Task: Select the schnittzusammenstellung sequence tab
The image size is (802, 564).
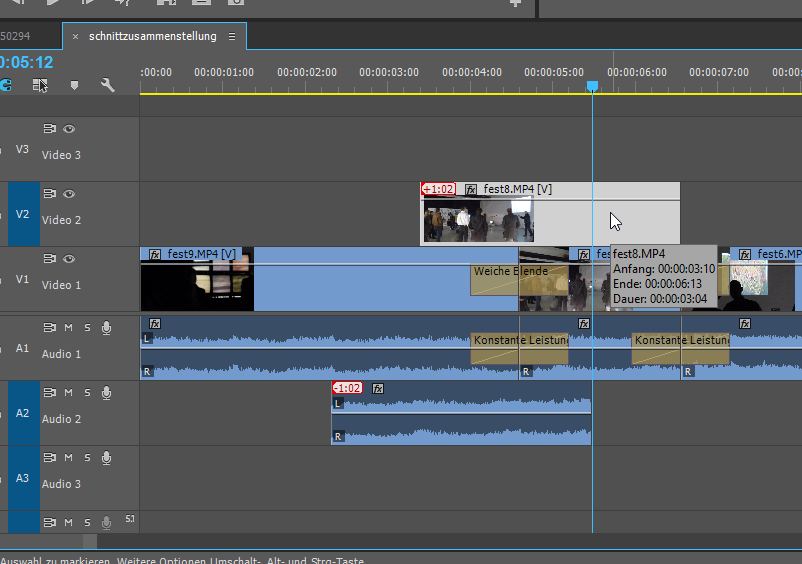Action: coord(152,36)
